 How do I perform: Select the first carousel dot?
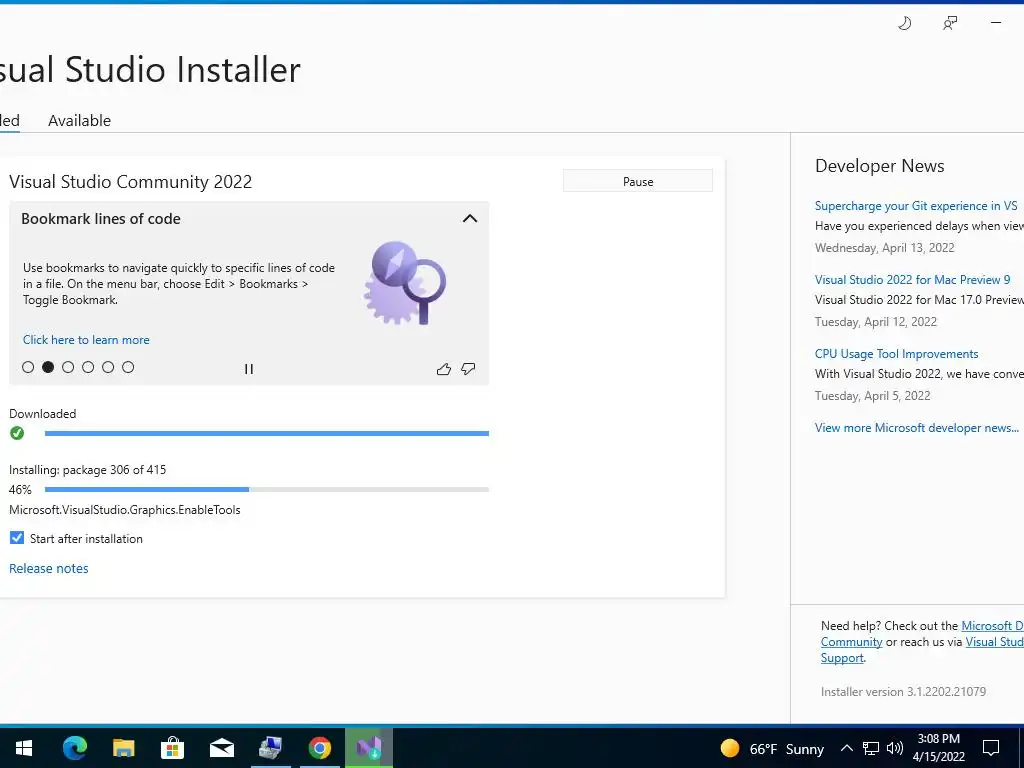click(x=28, y=367)
